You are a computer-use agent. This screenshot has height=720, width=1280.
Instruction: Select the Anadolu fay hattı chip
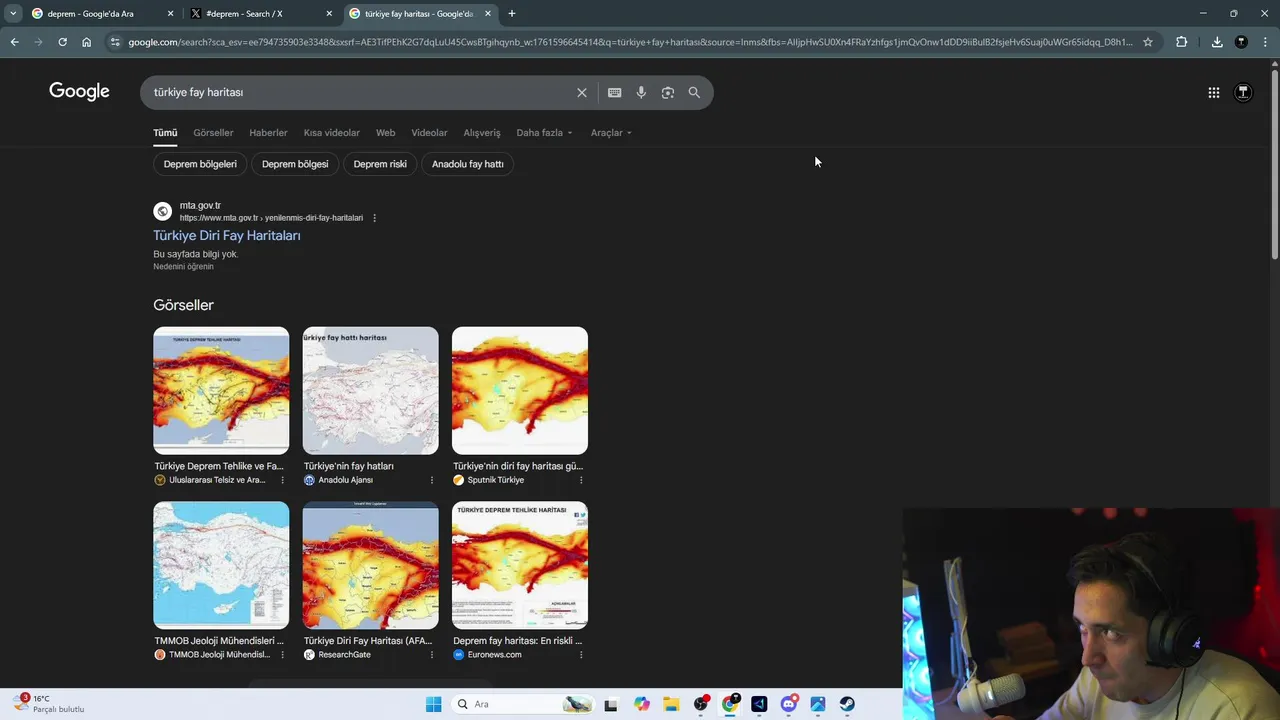[468, 164]
